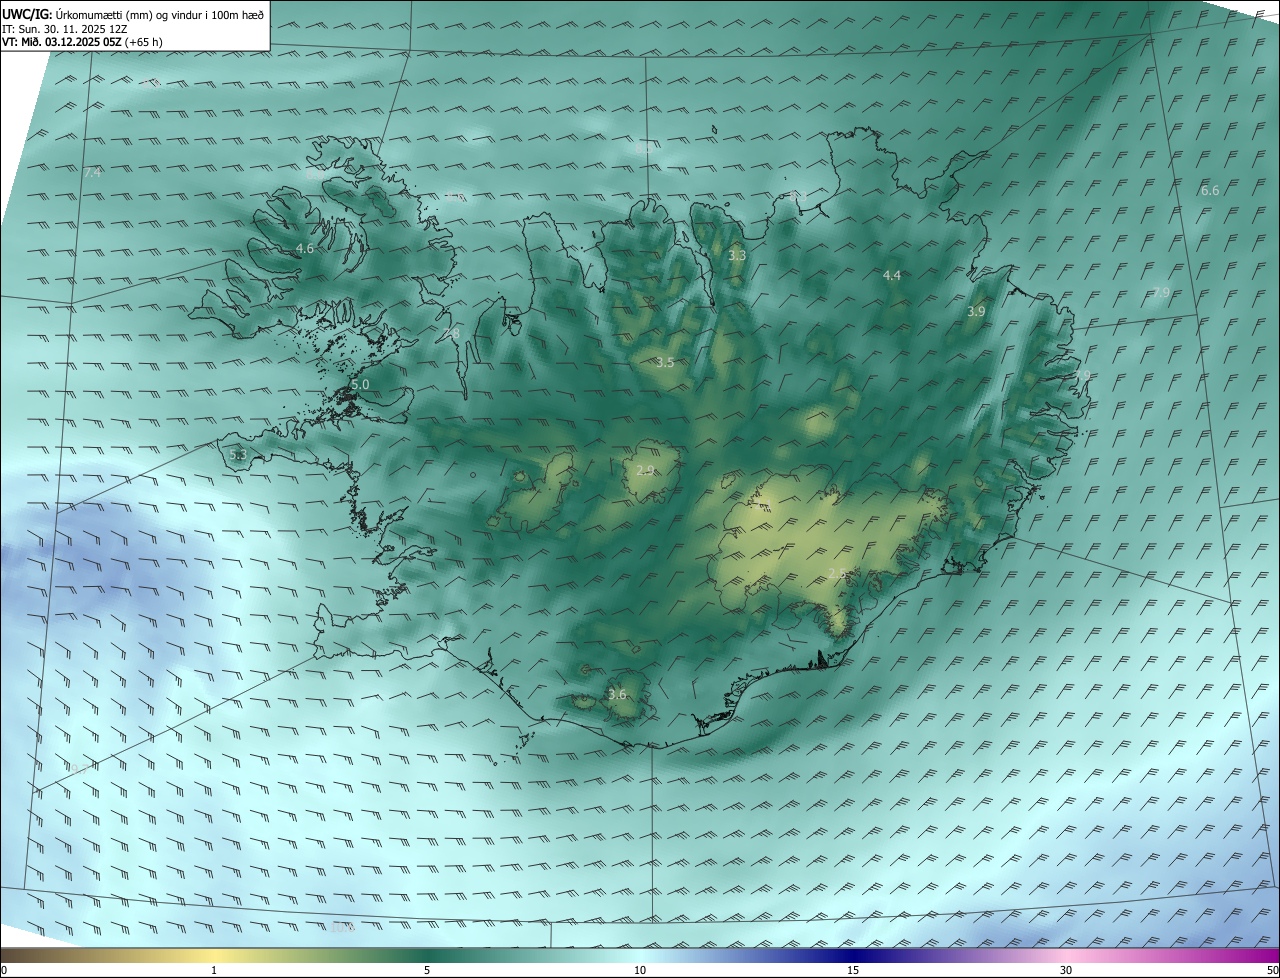Select the 7.4 value over the sea
1280x978 pixels.
tap(93, 173)
